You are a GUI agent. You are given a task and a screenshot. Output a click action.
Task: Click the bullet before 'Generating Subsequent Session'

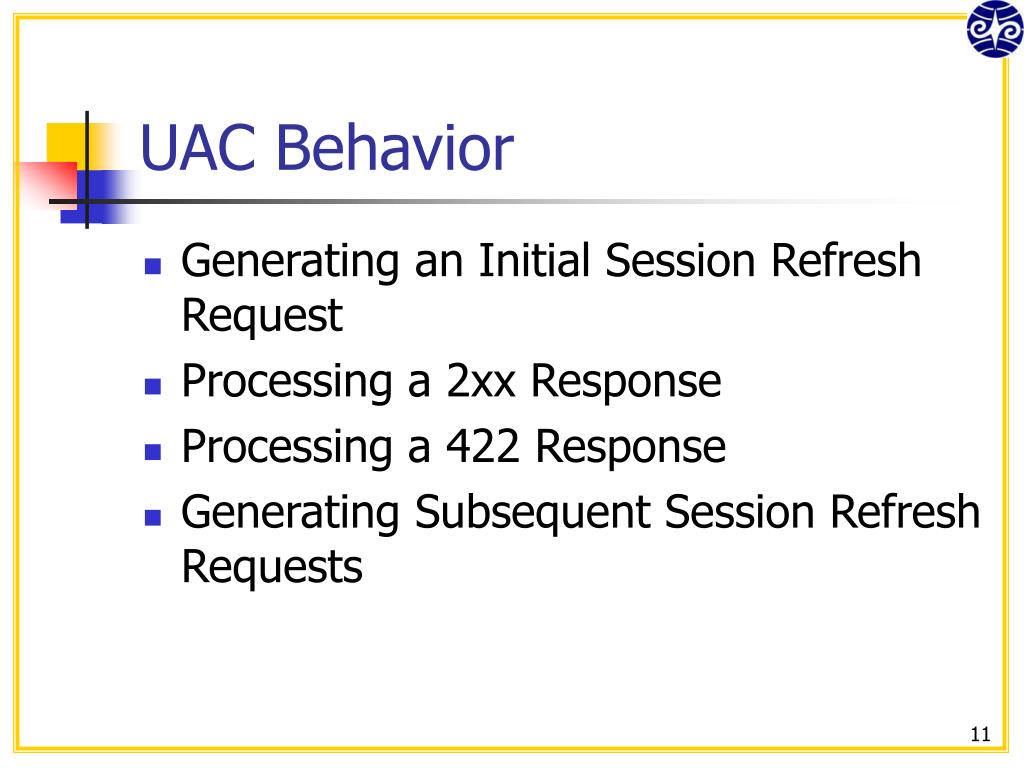click(153, 517)
